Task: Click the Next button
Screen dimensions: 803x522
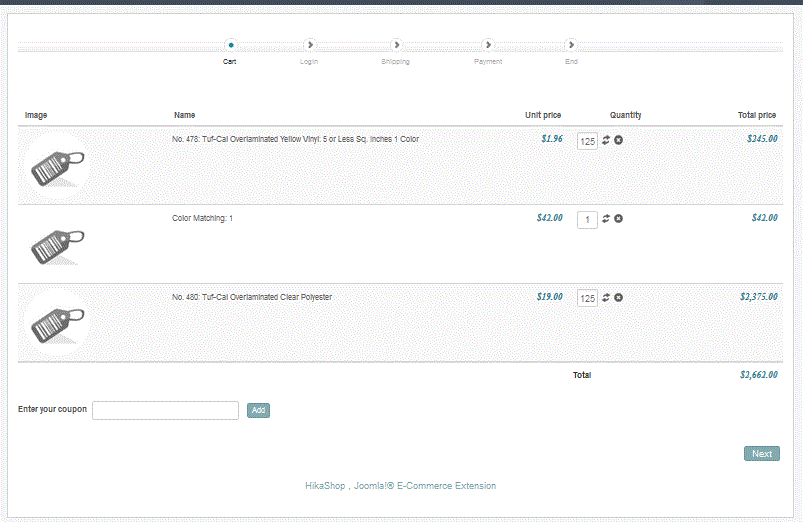Action: [x=761, y=454]
